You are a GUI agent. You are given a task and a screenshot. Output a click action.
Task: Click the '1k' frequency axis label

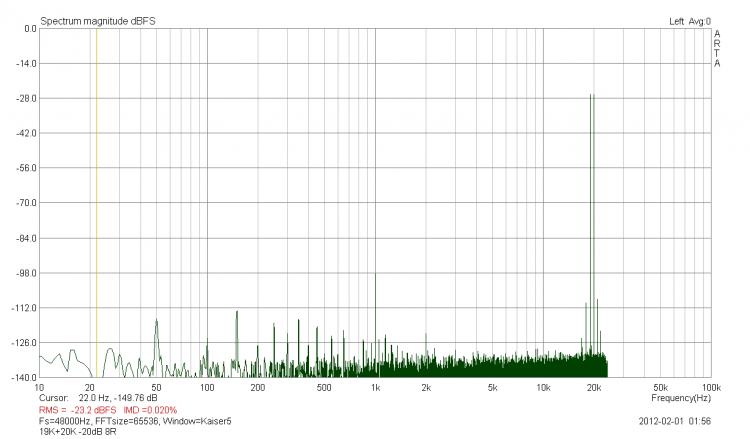tap(375, 387)
